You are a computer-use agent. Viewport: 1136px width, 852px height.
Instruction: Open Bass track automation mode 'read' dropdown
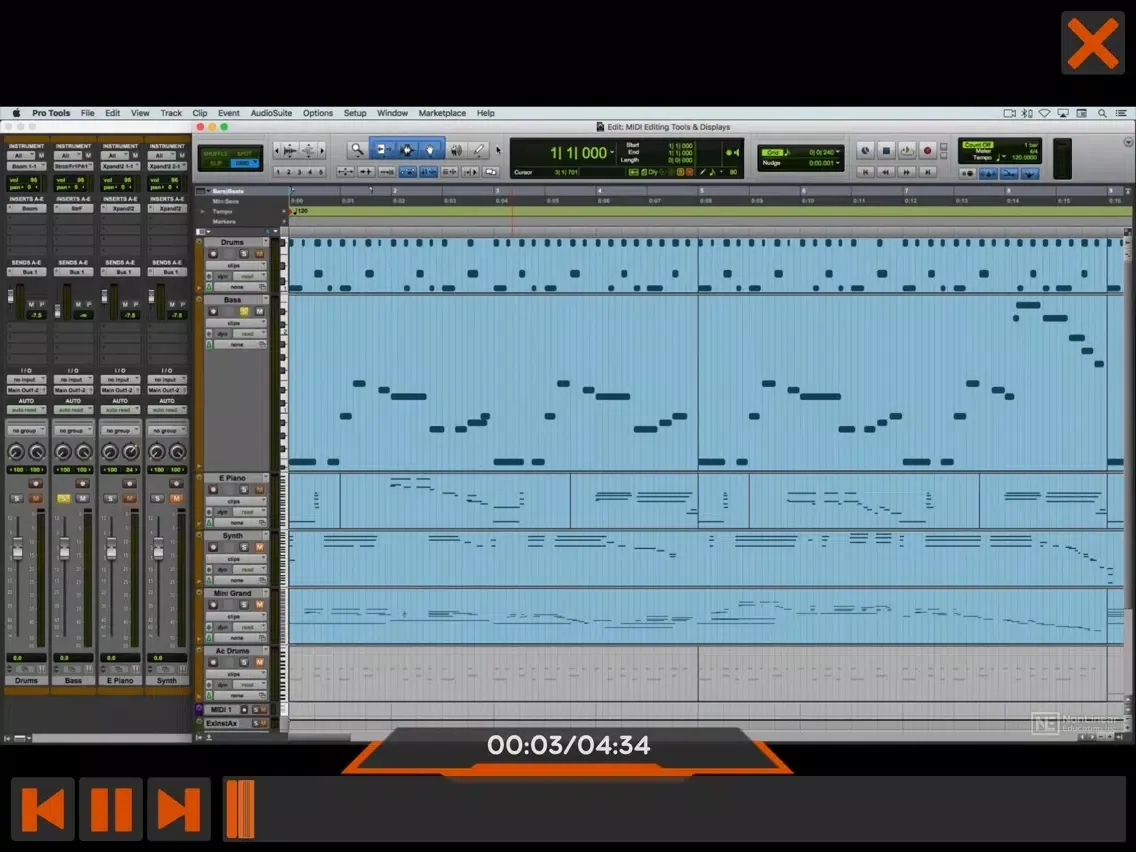249,334
